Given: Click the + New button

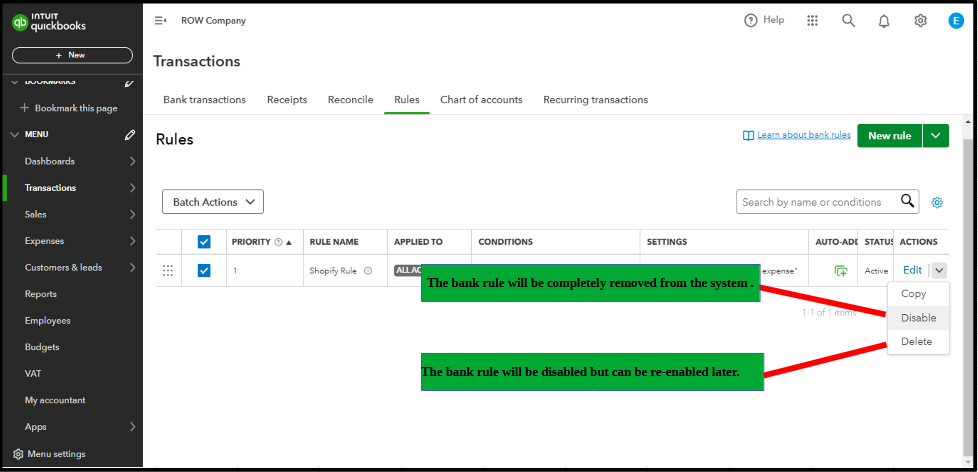Looking at the screenshot, I should 72,55.
